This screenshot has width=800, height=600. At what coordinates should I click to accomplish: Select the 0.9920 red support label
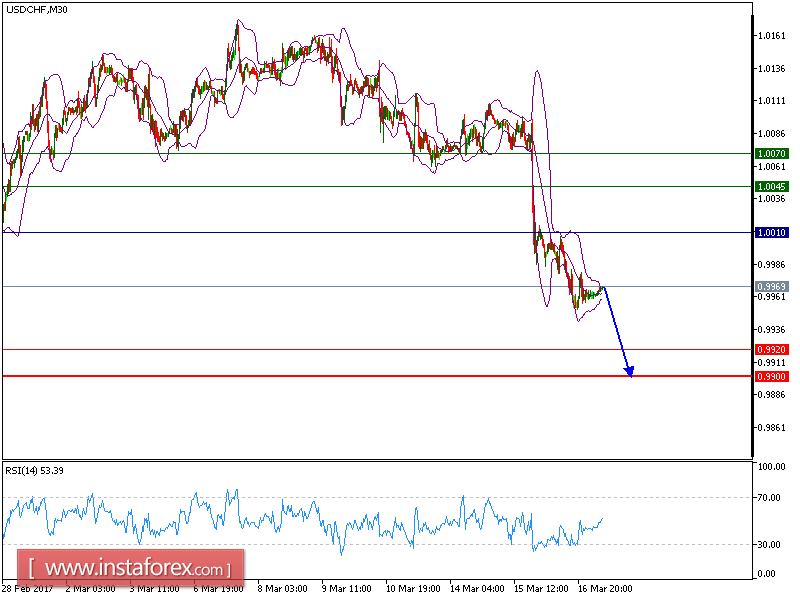(771, 350)
